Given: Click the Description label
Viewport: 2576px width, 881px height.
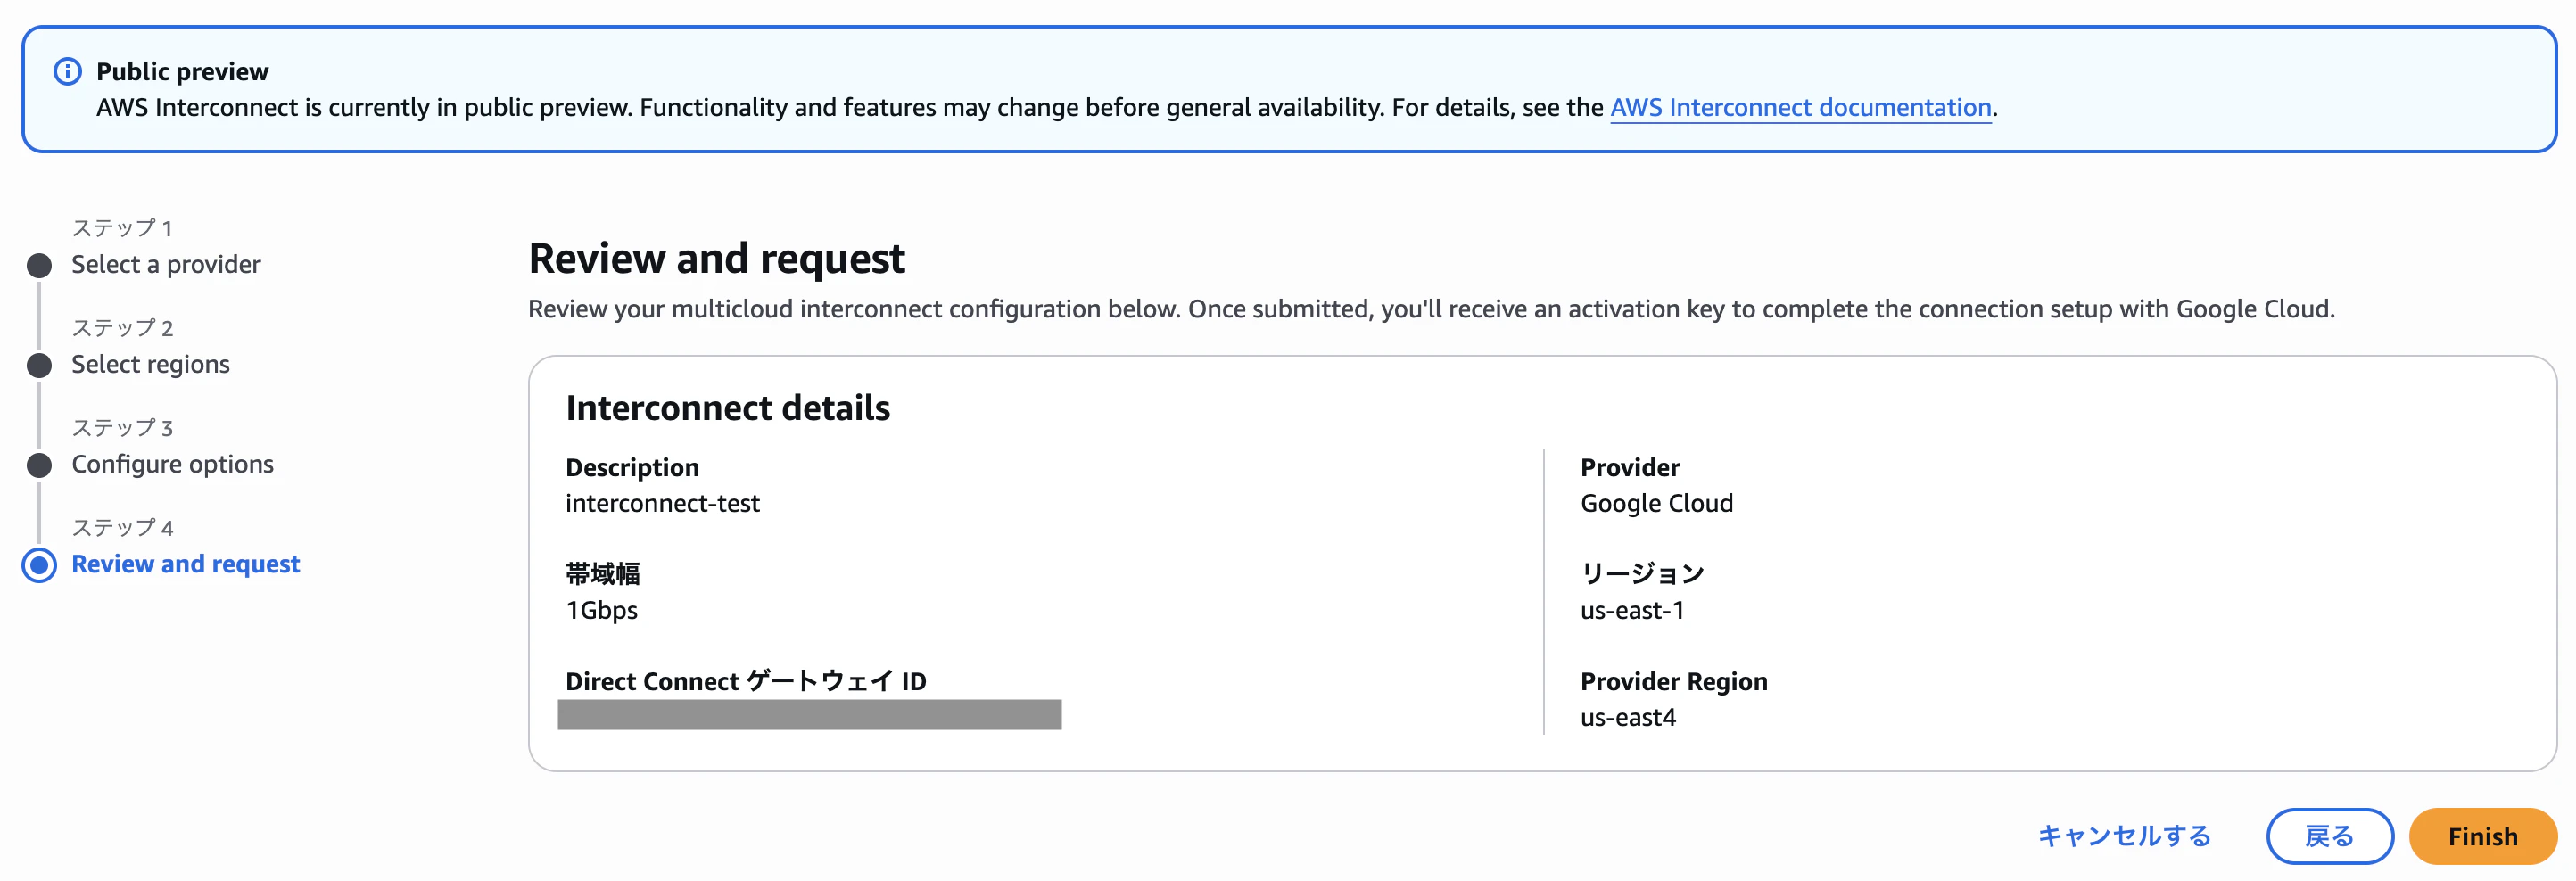Looking at the screenshot, I should click(632, 467).
